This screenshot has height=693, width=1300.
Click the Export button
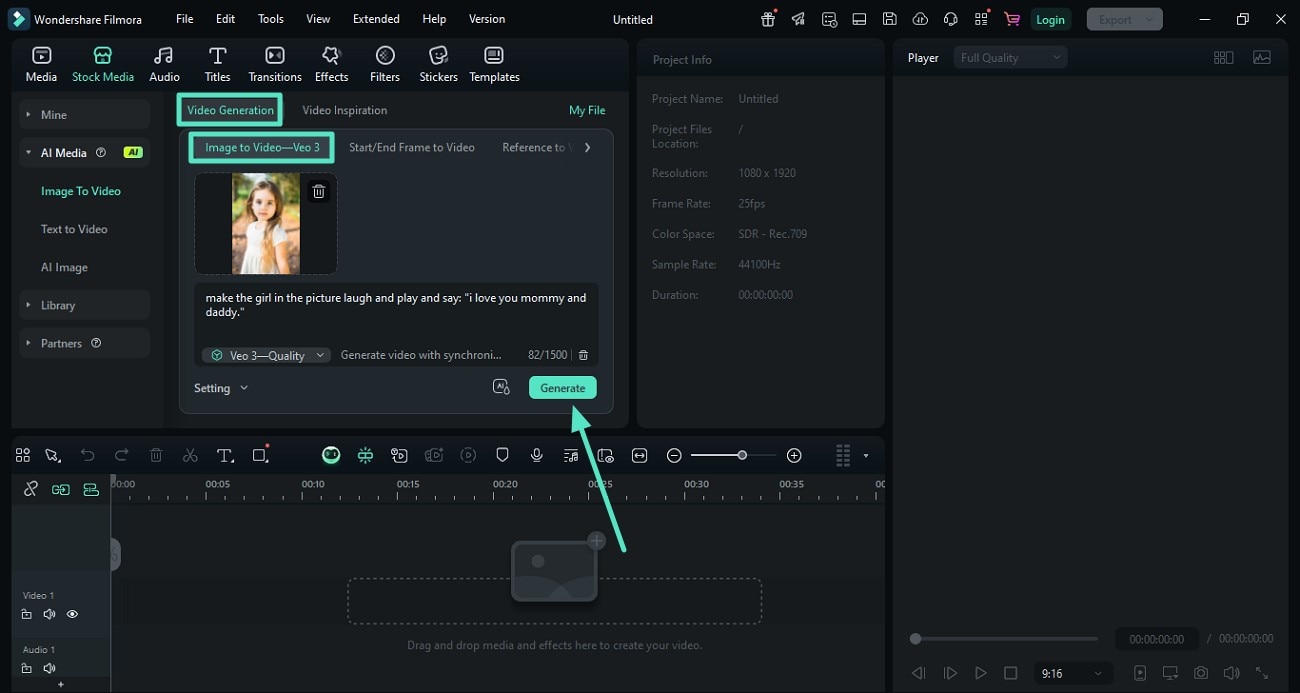[1125, 19]
